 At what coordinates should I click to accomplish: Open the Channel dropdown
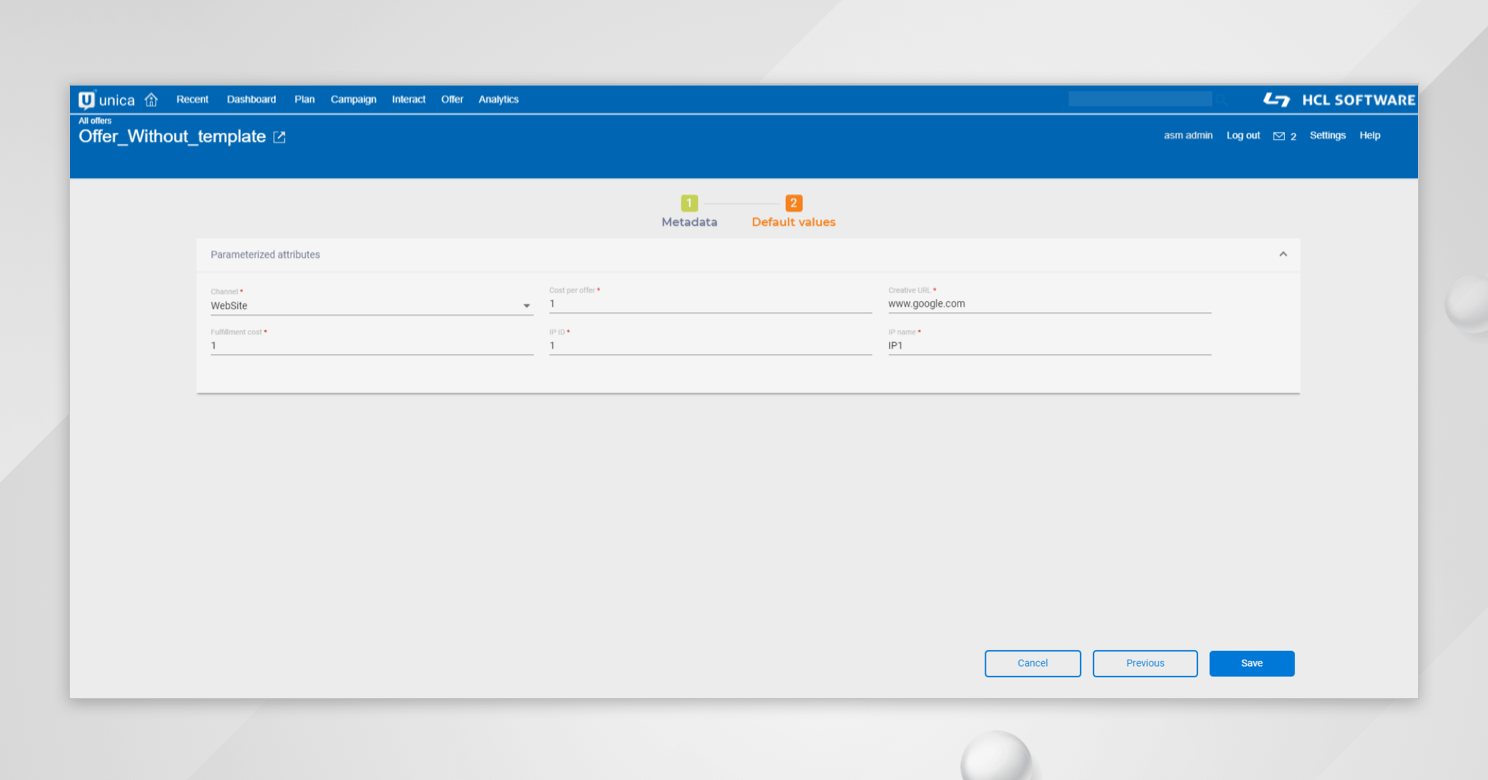coord(527,305)
